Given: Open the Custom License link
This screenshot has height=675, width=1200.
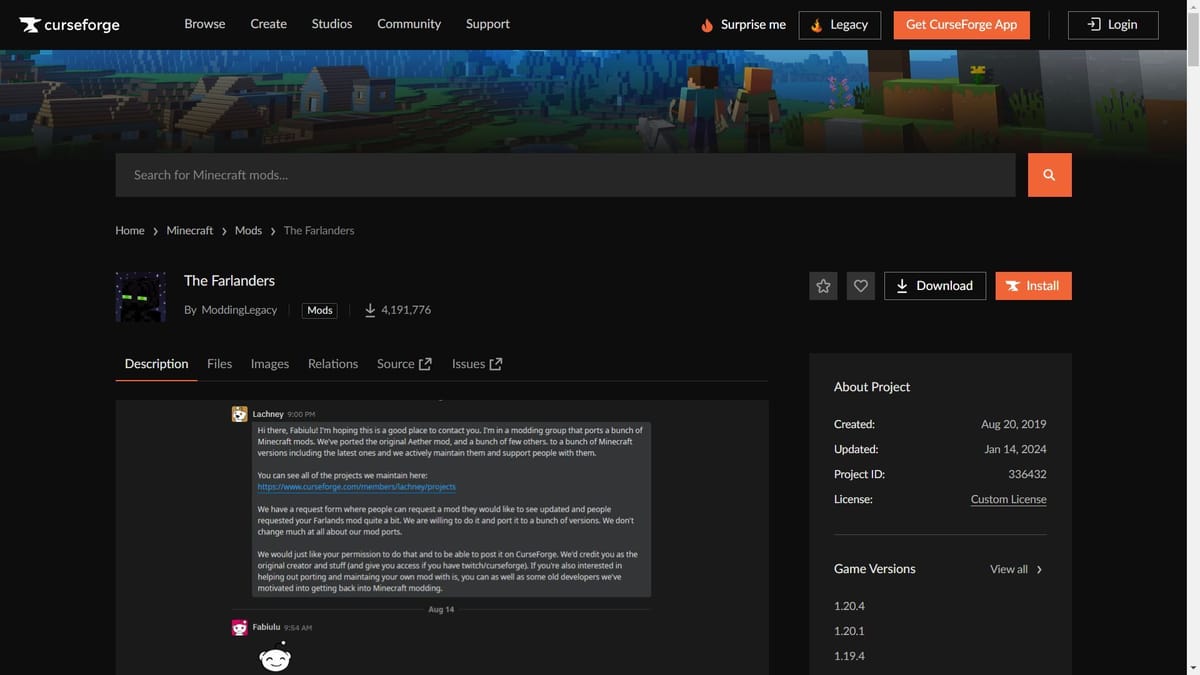Looking at the screenshot, I should (1008, 499).
